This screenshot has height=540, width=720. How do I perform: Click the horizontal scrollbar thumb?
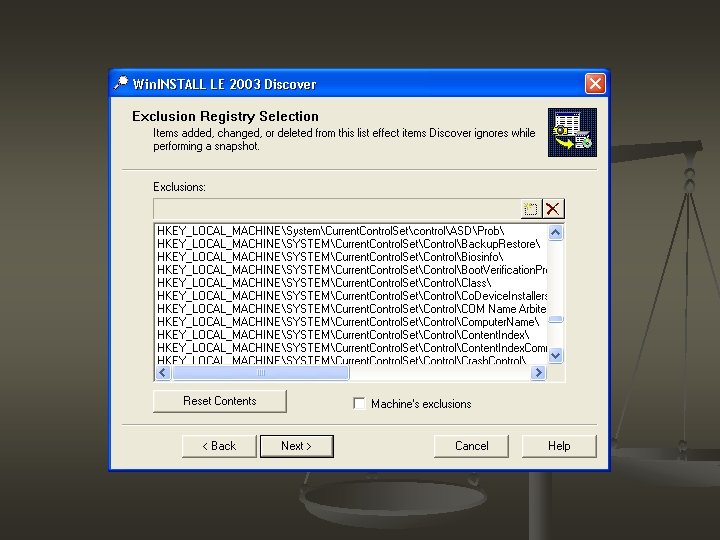pyautogui.click(x=260, y=372)
